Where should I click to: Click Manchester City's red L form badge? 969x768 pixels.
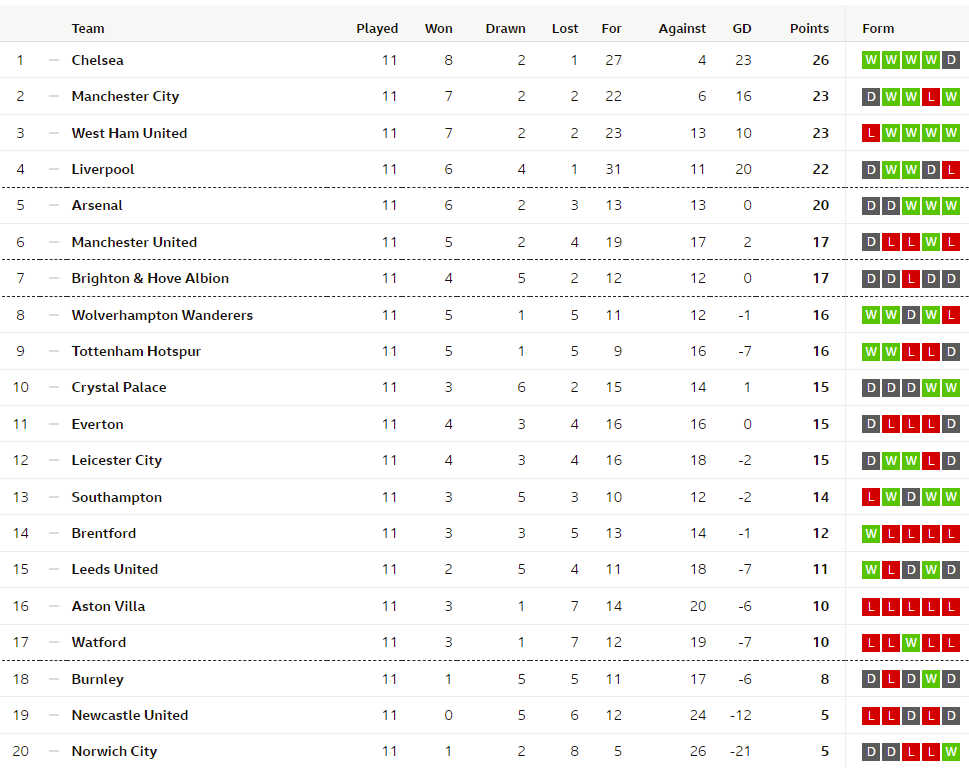931,96
